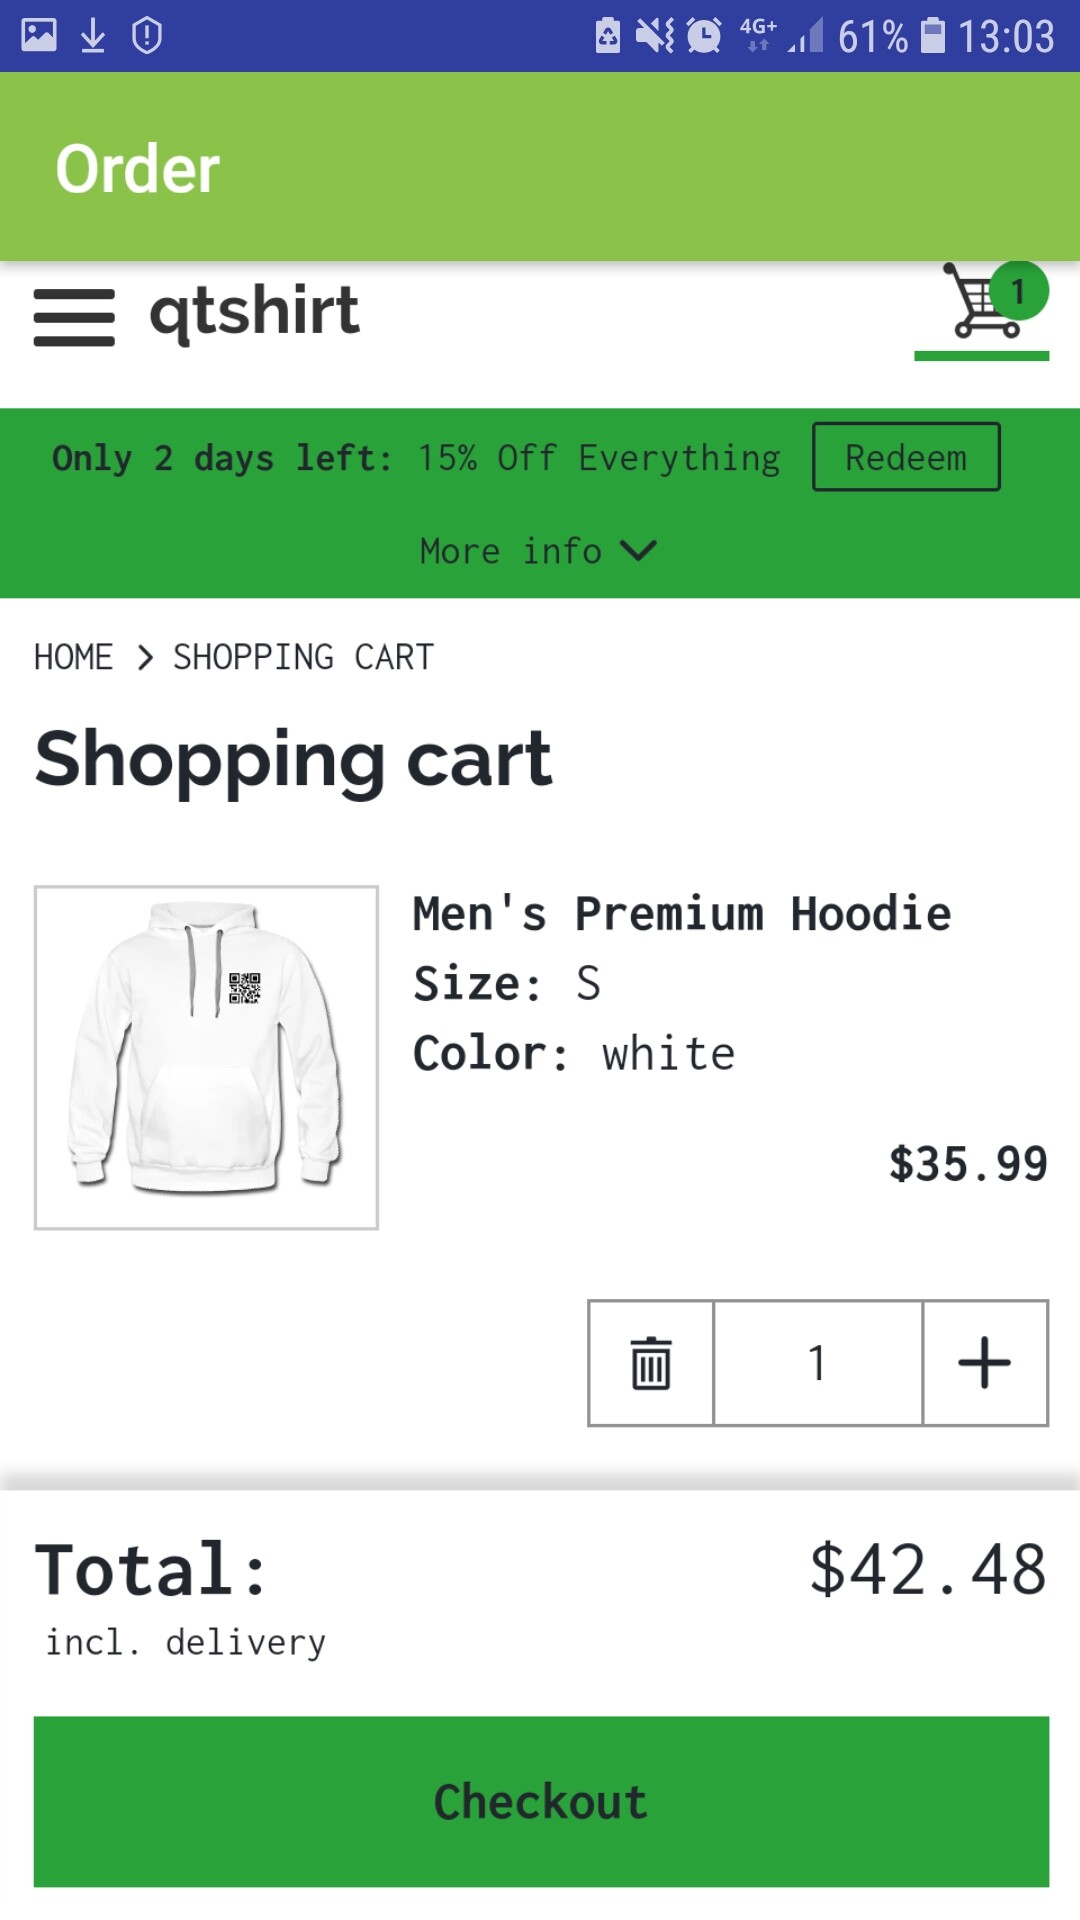Open the hamburger navigation menu

tap(73, 315)
